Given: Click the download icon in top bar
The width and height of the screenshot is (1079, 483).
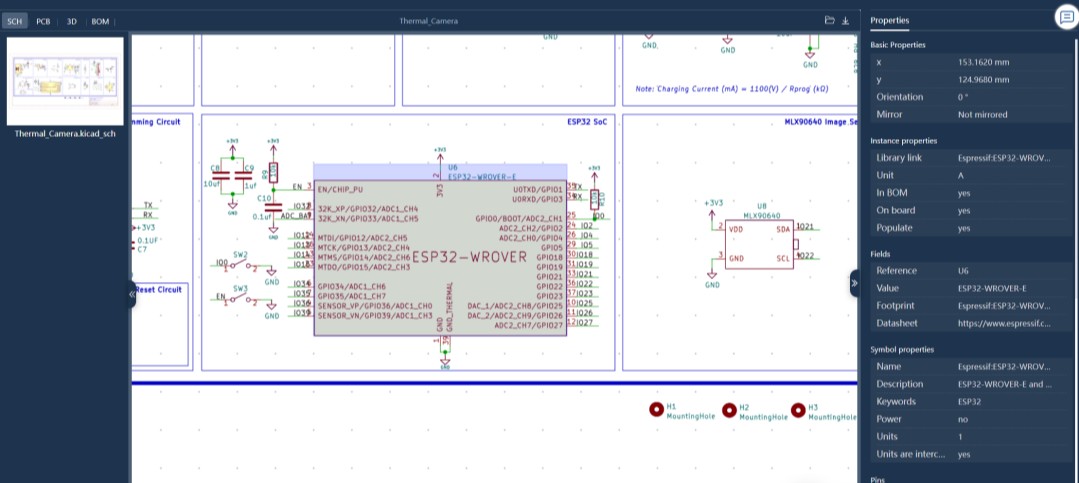Looking at the screenshot, I should coord(845,20).
